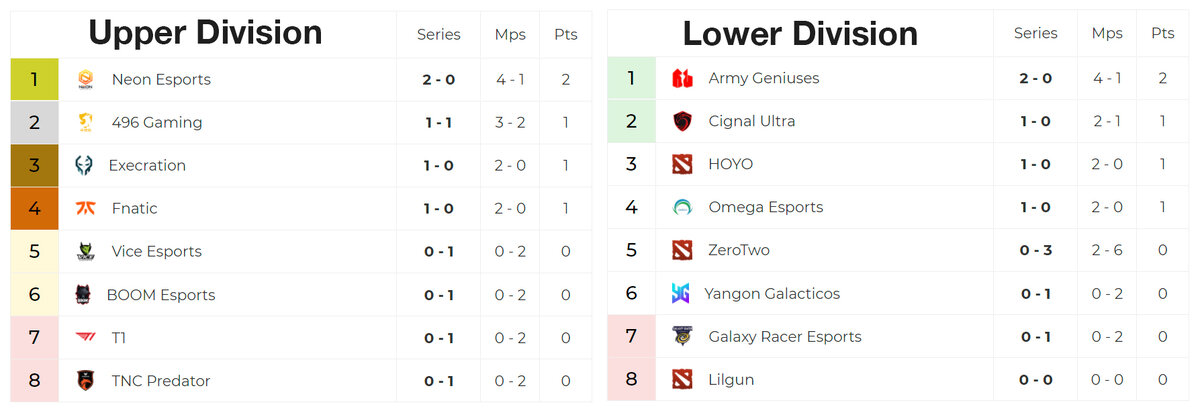Click the Galaxy Racer Esports team logo
The image size is (1200, 411).
(682, 336)
